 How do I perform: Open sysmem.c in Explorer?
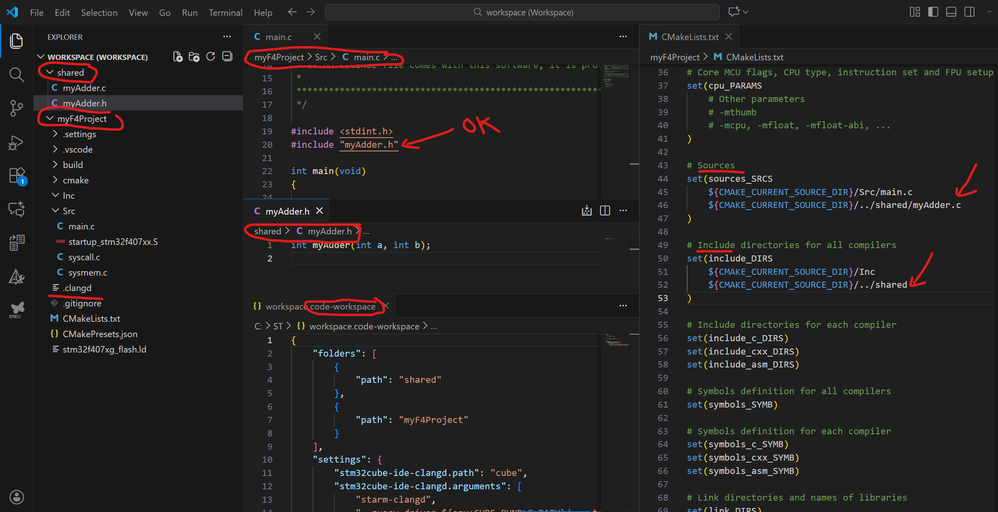coord(87,273)
